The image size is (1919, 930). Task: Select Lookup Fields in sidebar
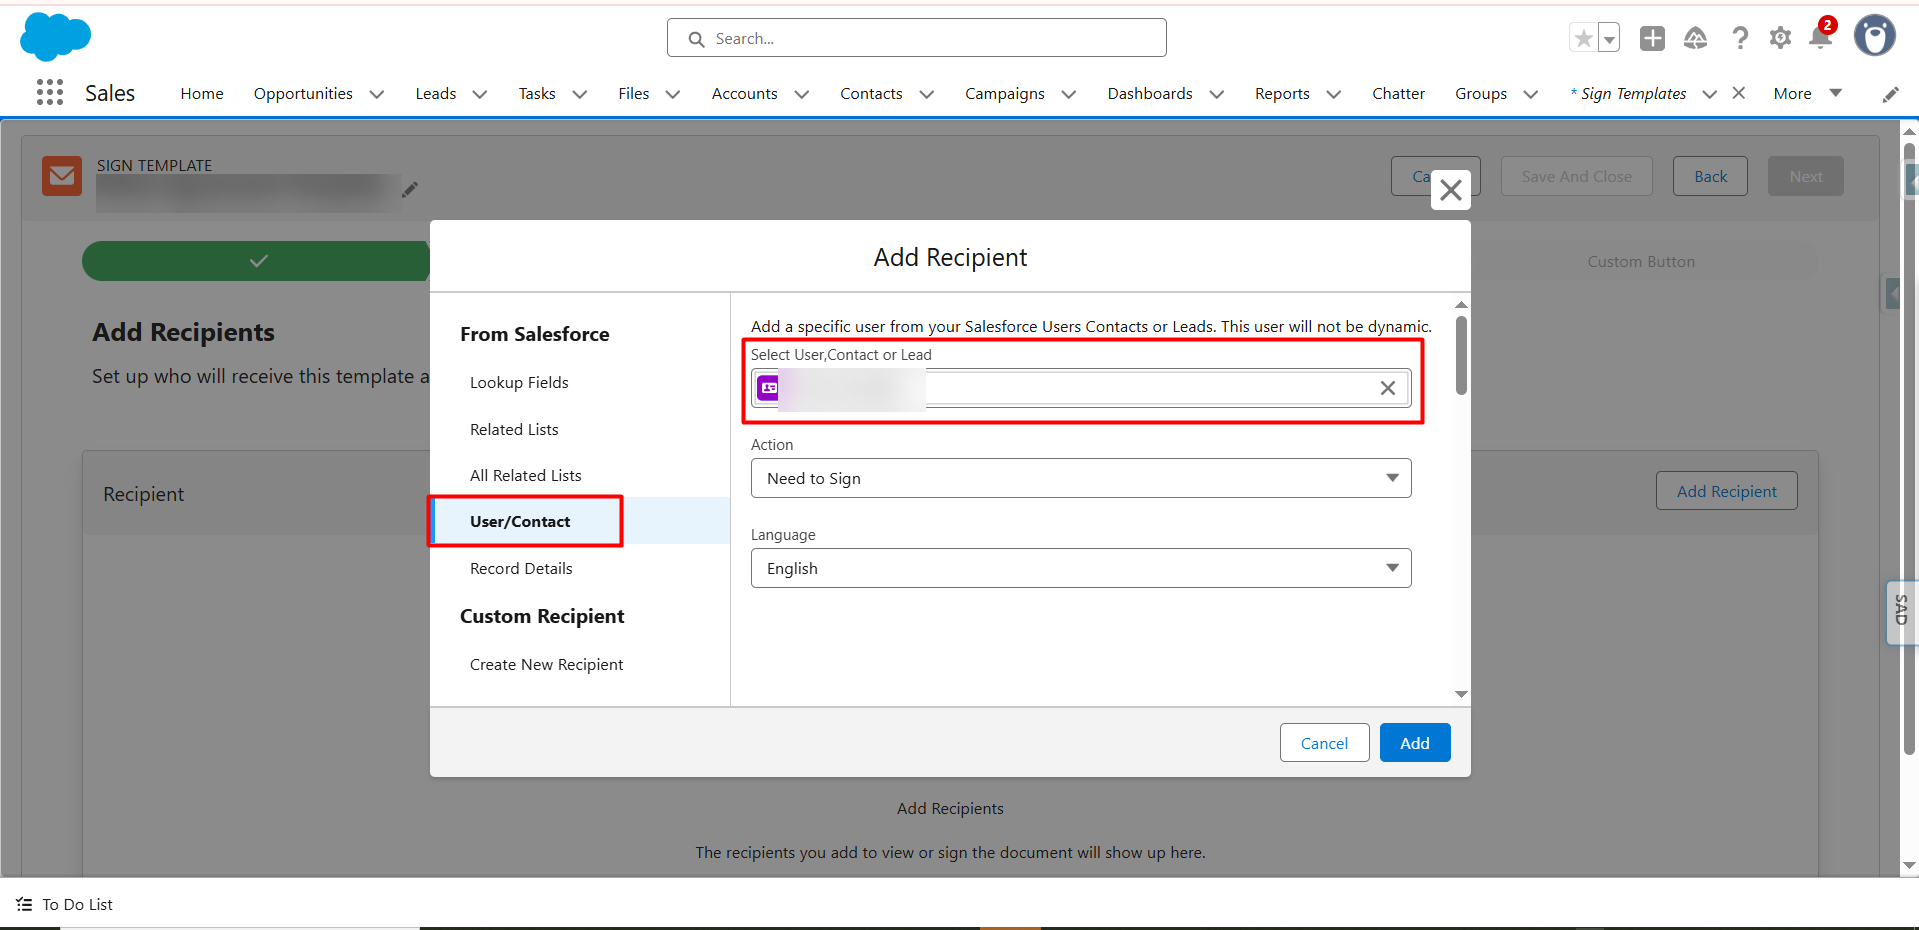(519, 382)
